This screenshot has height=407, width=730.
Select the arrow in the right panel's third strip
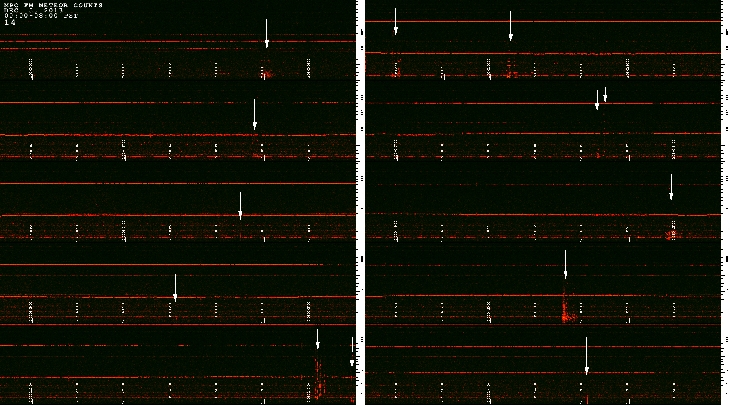click(671, 187)
